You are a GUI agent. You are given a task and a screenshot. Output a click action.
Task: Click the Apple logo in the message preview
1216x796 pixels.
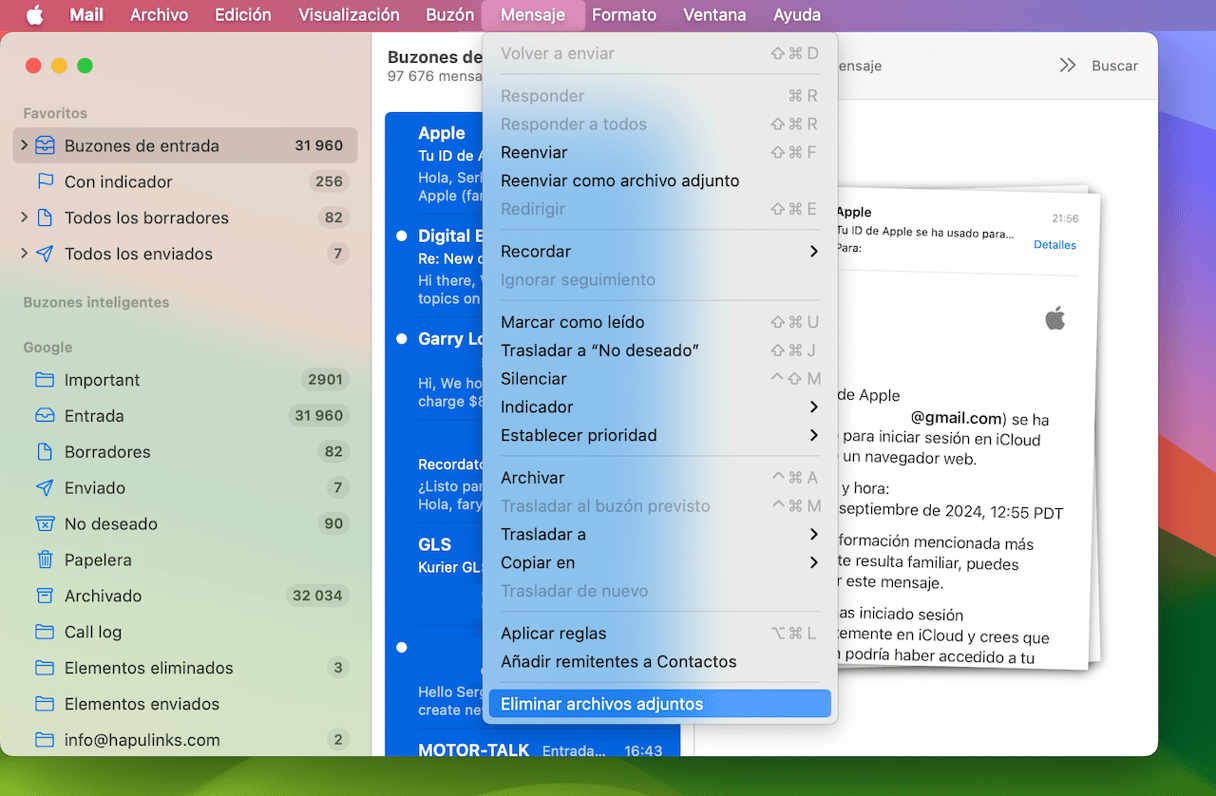1055,319
